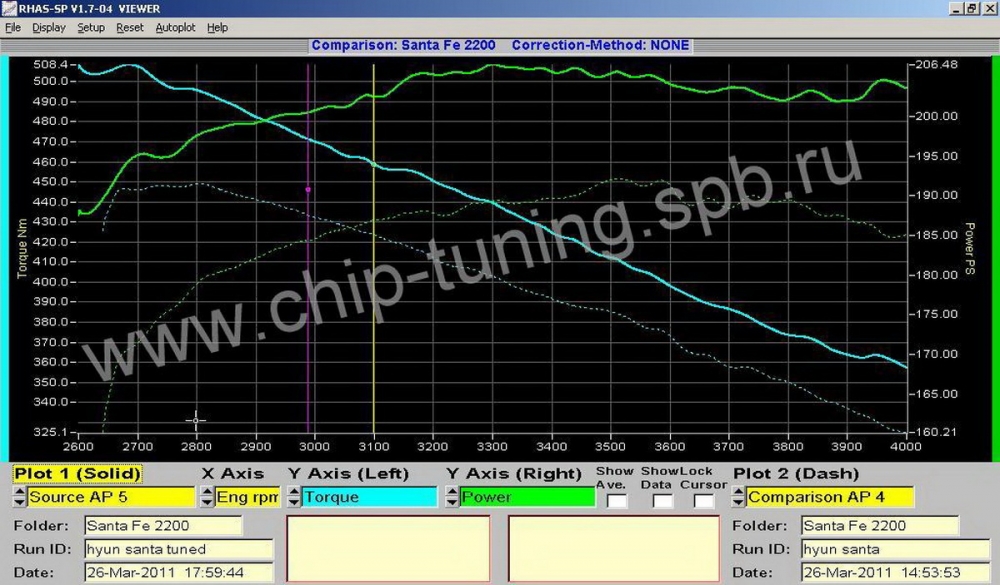Open the Autoplot menu
The height and width of the screenshot is (585, 1000).
(176, 28)
